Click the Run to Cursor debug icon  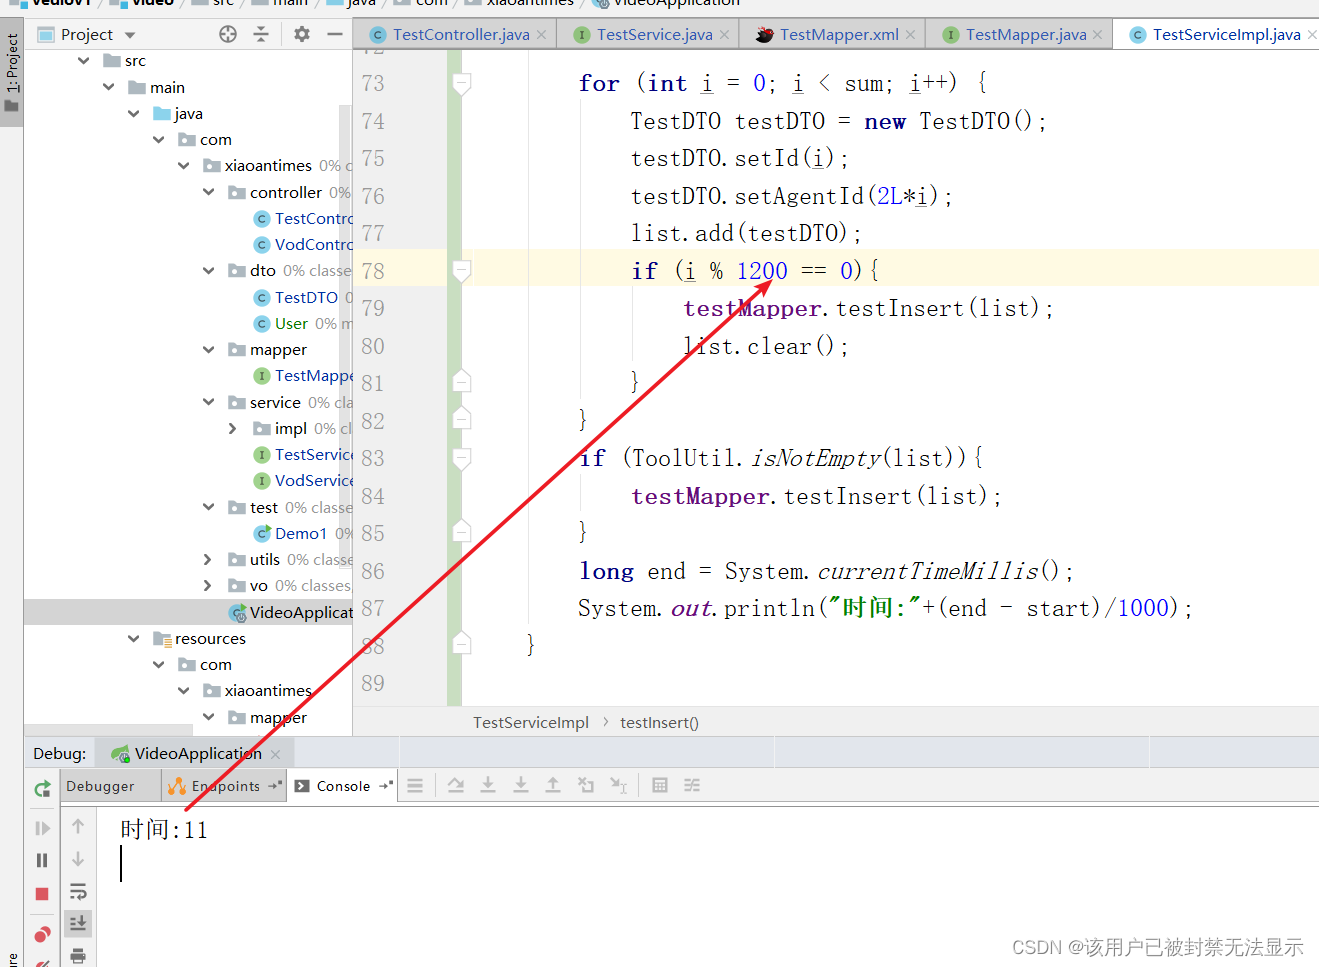[619, 786]
